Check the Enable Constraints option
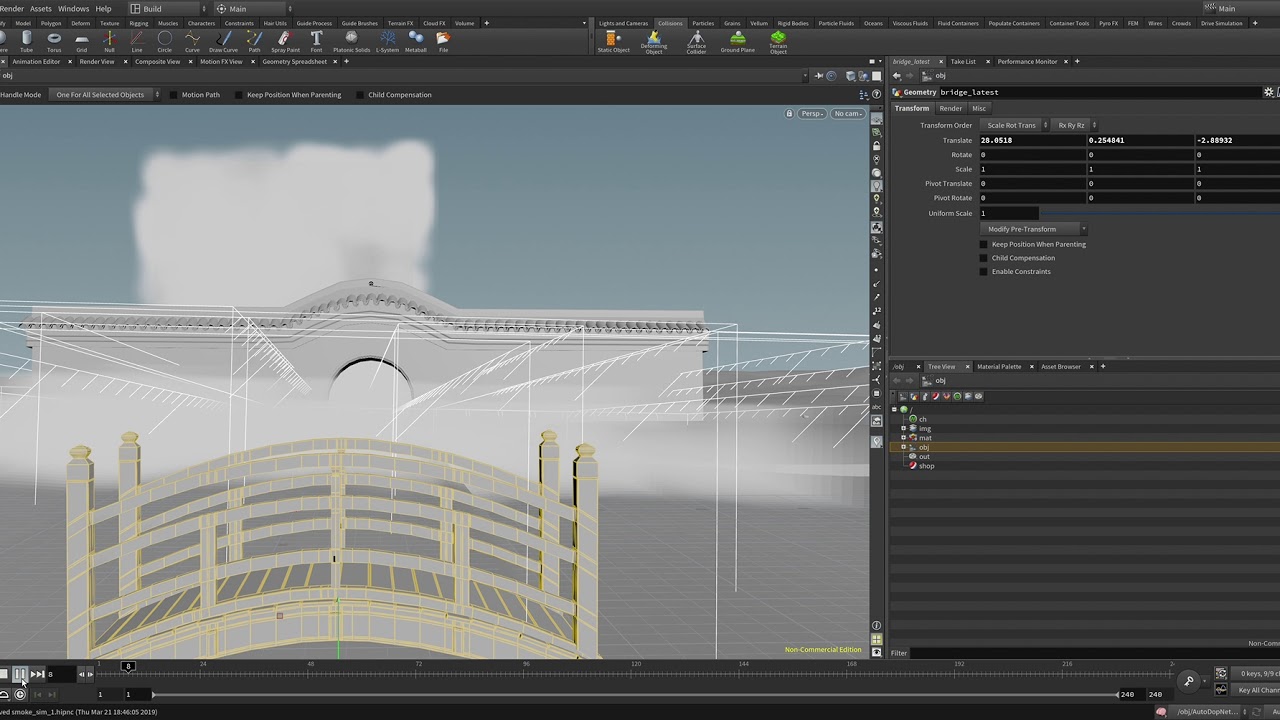The image size is (1280, 720). point(983,272)
